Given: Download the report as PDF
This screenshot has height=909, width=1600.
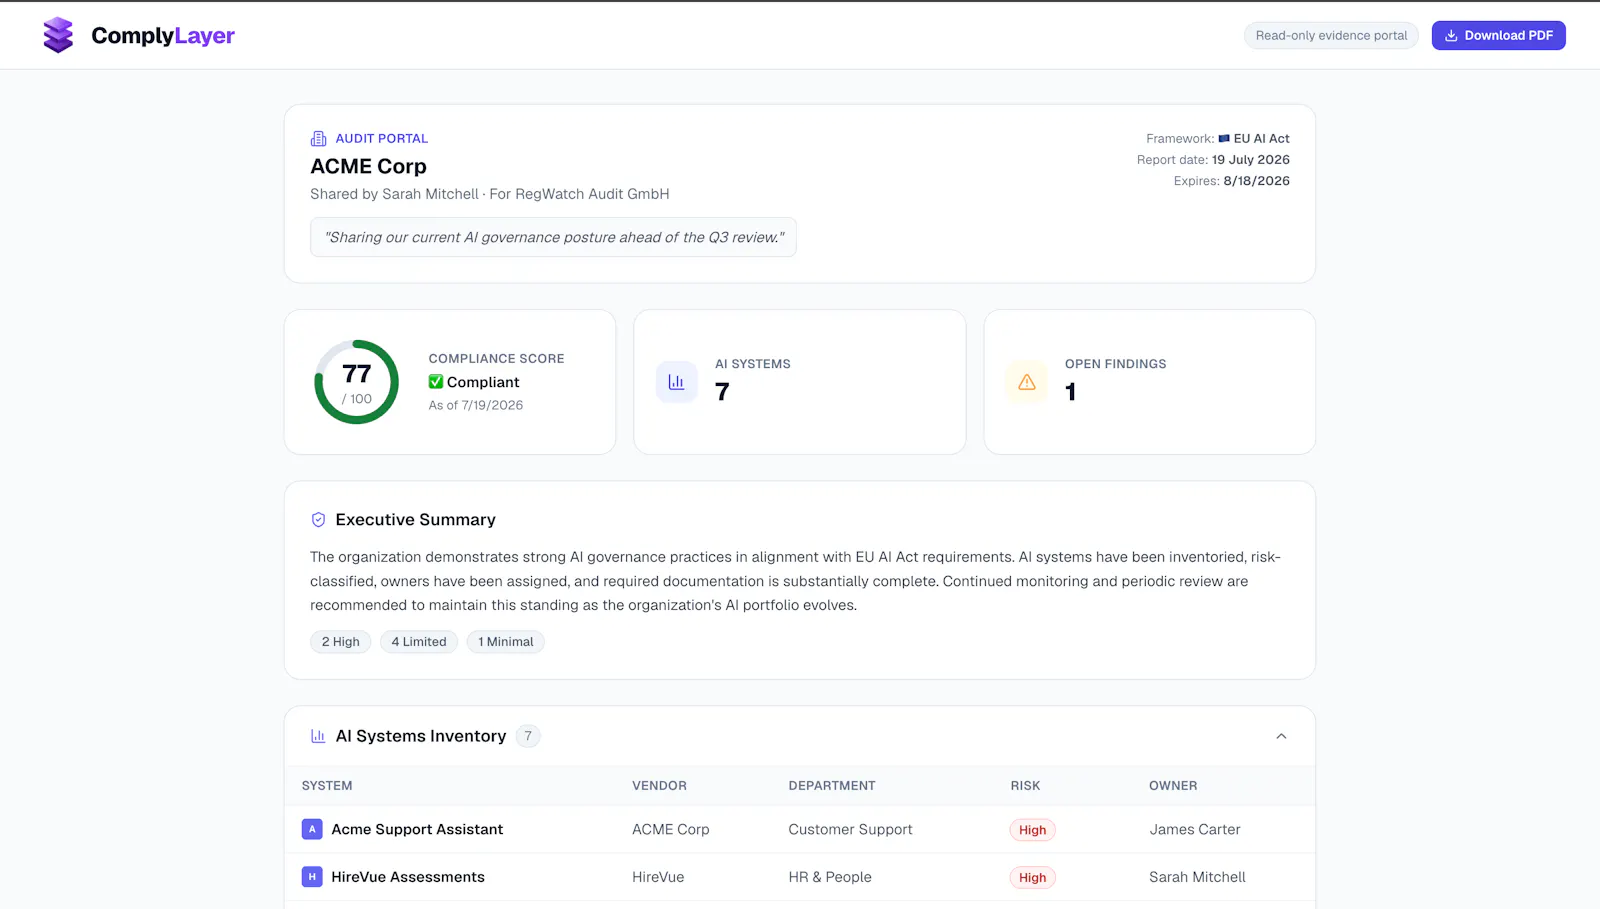Looking at the screenshot, I should pyautogui.click(x=1498, y=35).
